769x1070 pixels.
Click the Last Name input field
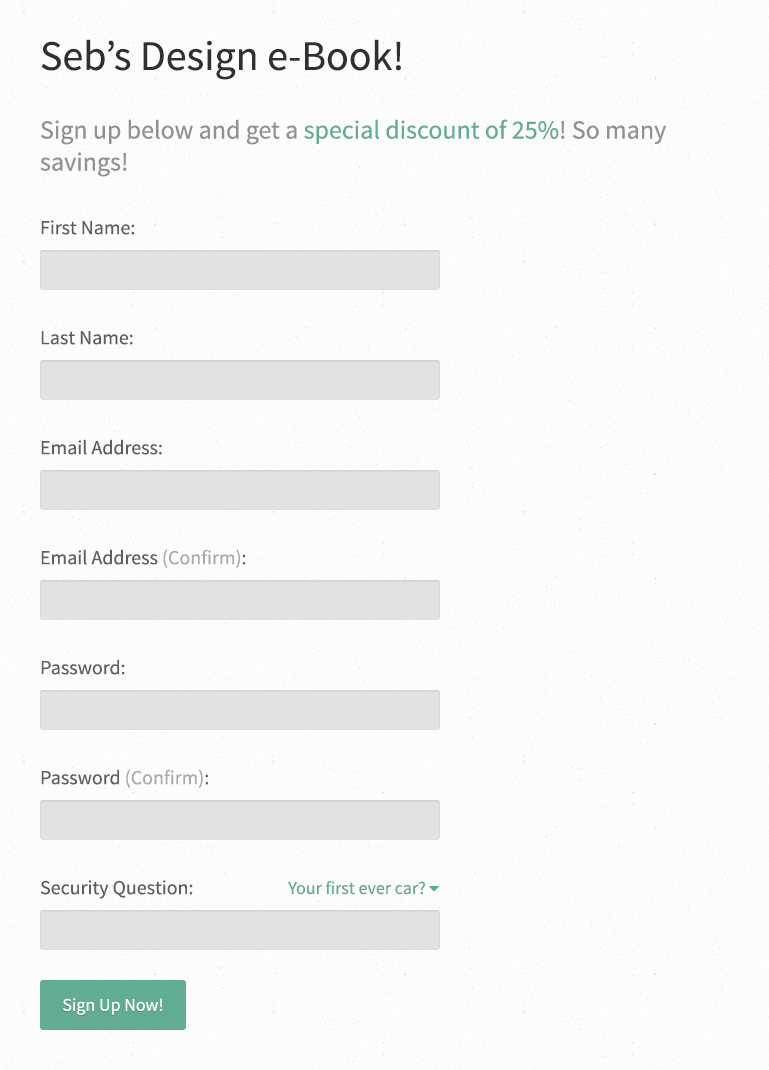pos(240,379)
